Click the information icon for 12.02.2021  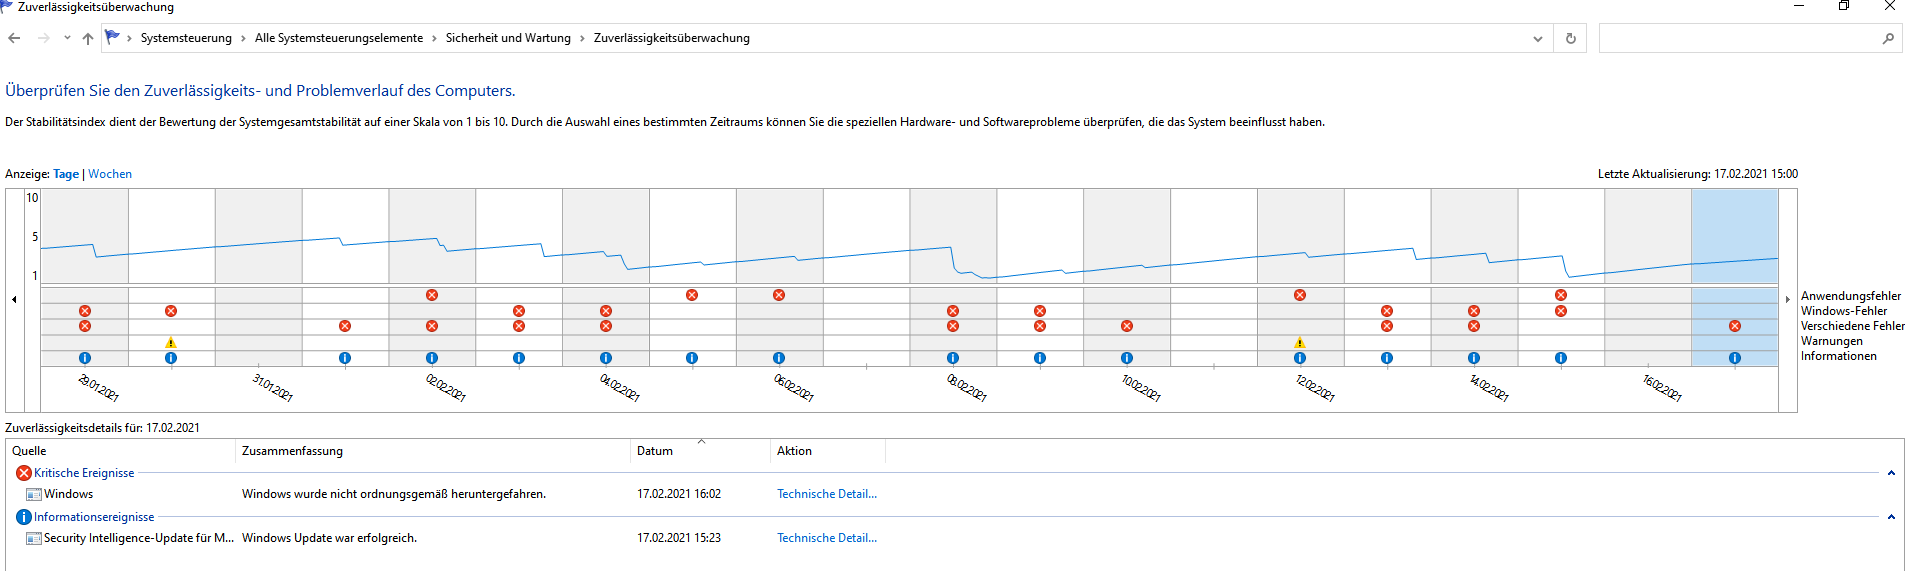click(1300, 358)
